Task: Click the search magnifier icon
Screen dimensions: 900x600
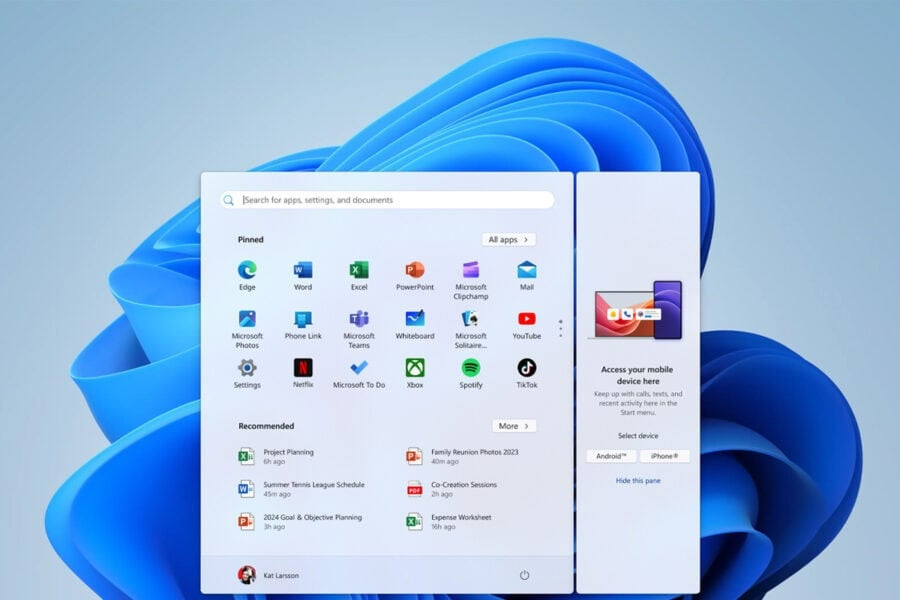Action: click(x=228, y=200)
